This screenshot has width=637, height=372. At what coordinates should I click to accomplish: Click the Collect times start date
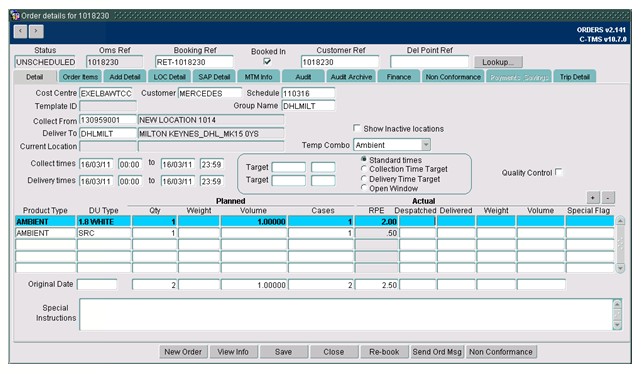coord(96,164)
